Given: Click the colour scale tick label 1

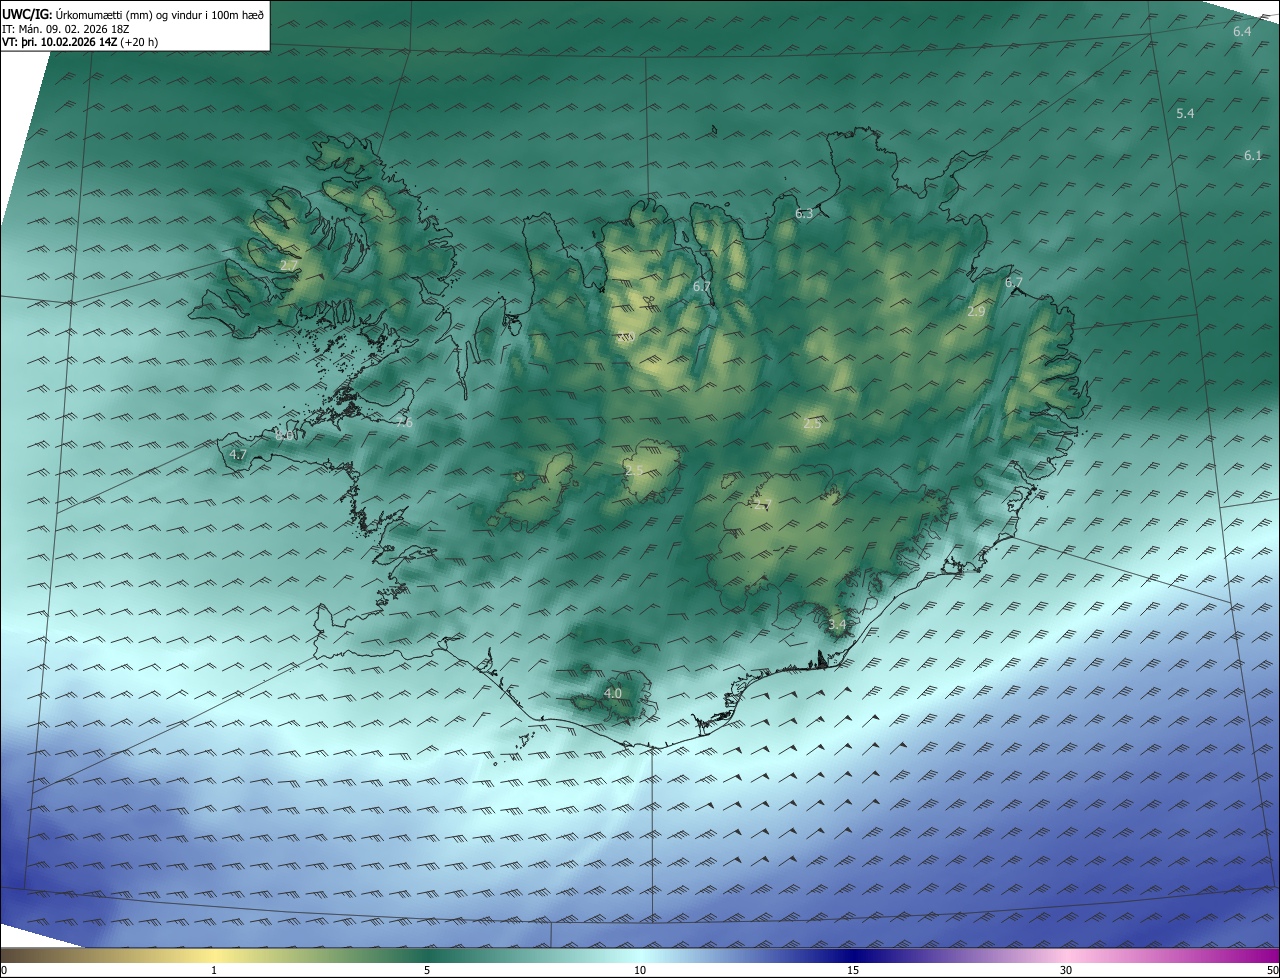Looking at the screenshot, I should (214, 970).
